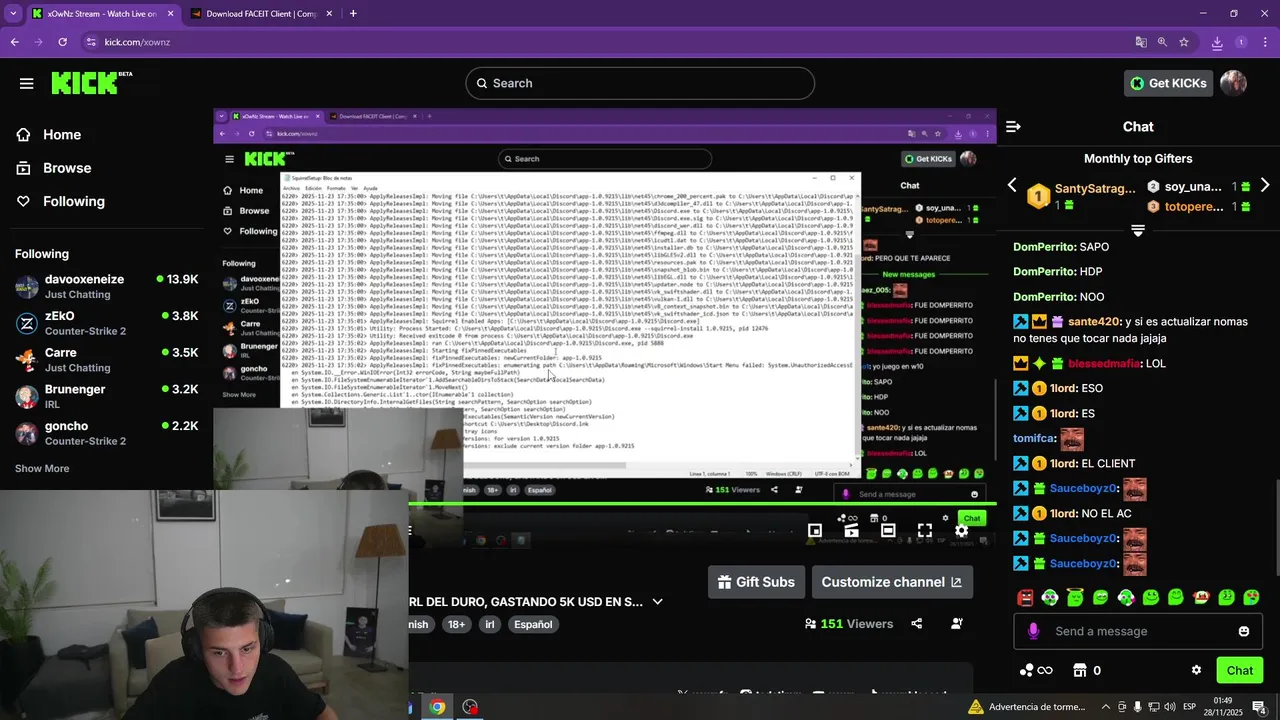Screen dimensions: 1280x720
Task: Click tomifca username in chat
Action: click(x=1034, y=438)
